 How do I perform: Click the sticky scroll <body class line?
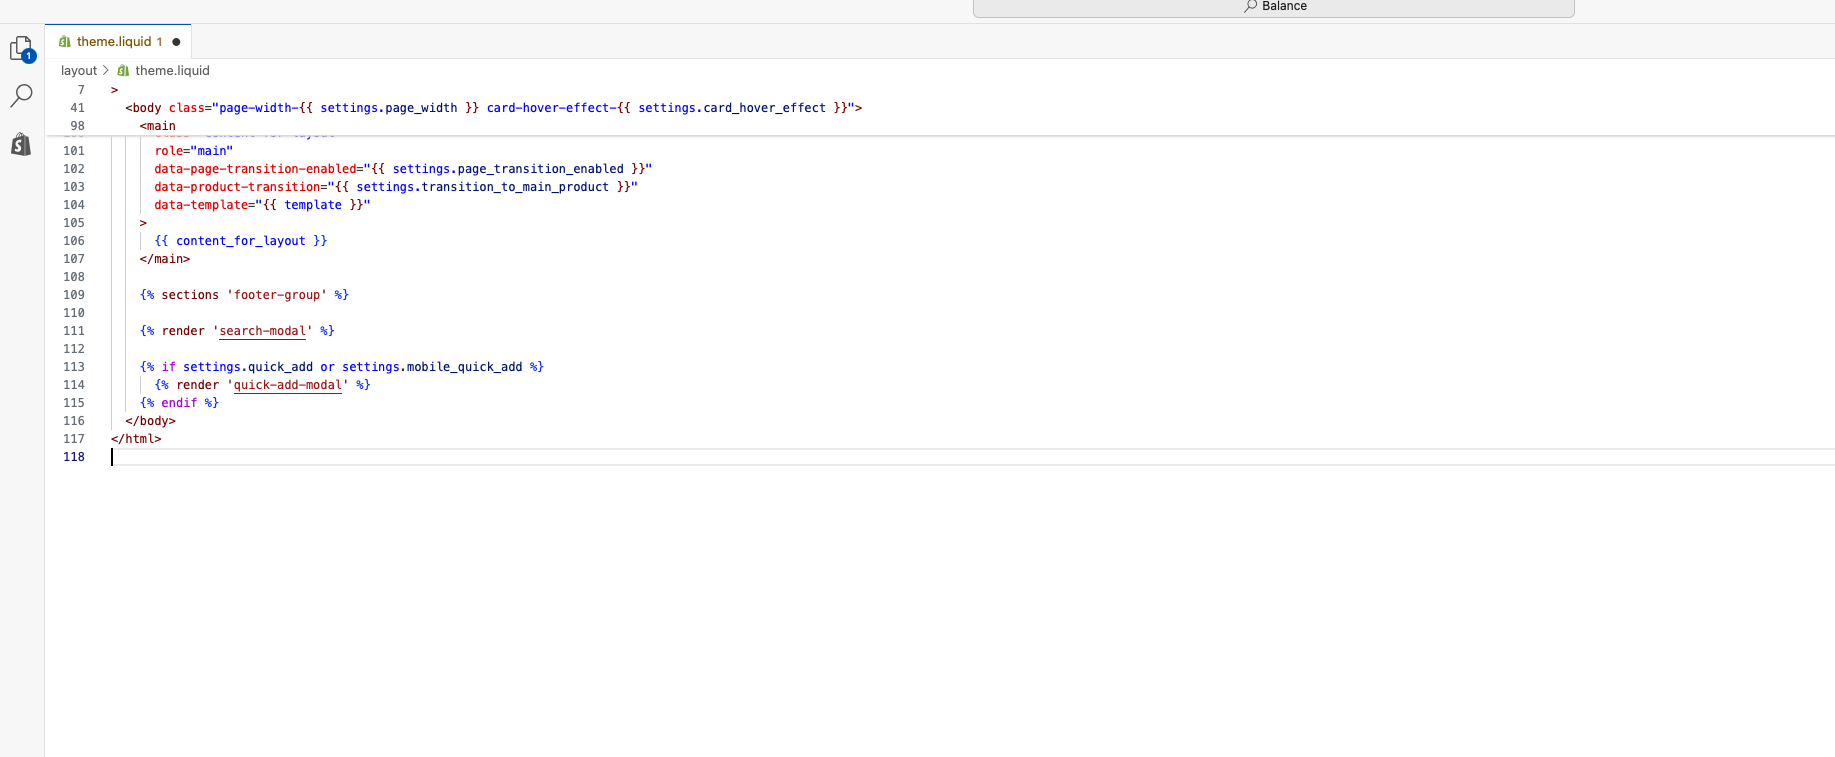(493, 108)
